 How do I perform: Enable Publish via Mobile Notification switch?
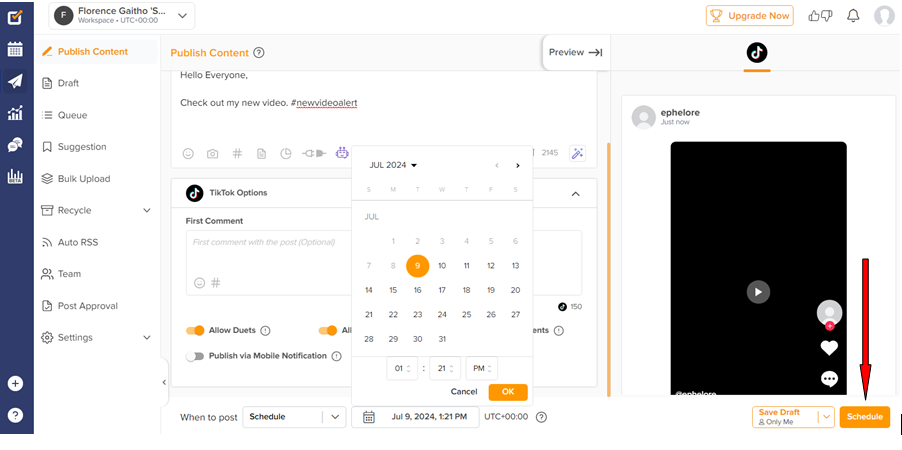(x=195, y=356)
